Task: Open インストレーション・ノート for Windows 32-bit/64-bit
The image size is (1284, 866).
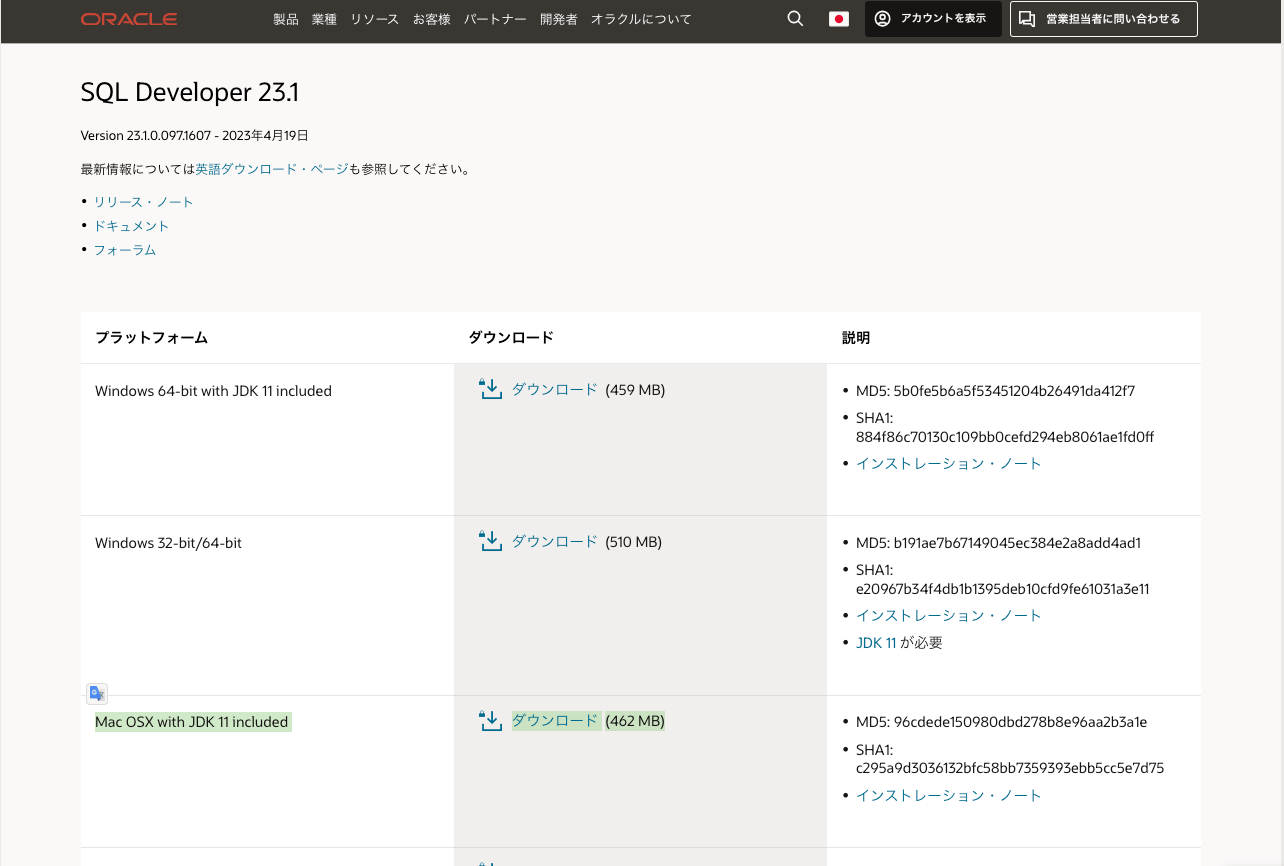Action: 949,615
